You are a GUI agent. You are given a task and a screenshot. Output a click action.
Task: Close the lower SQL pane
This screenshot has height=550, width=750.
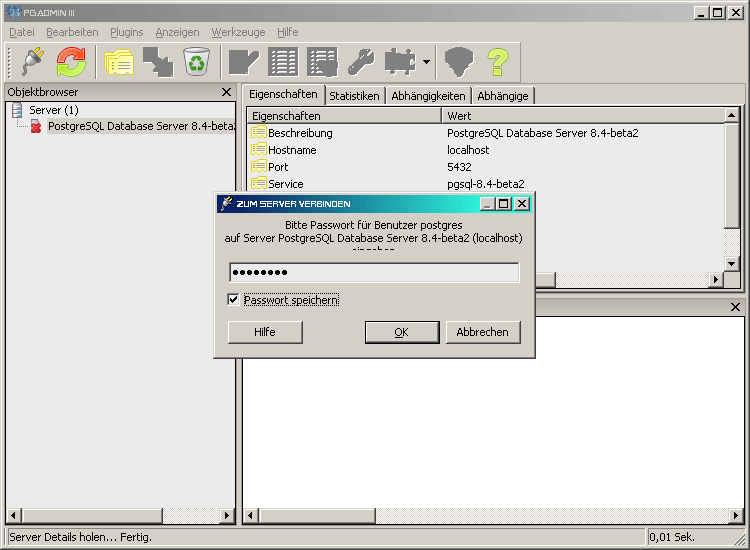pos(735,307)
